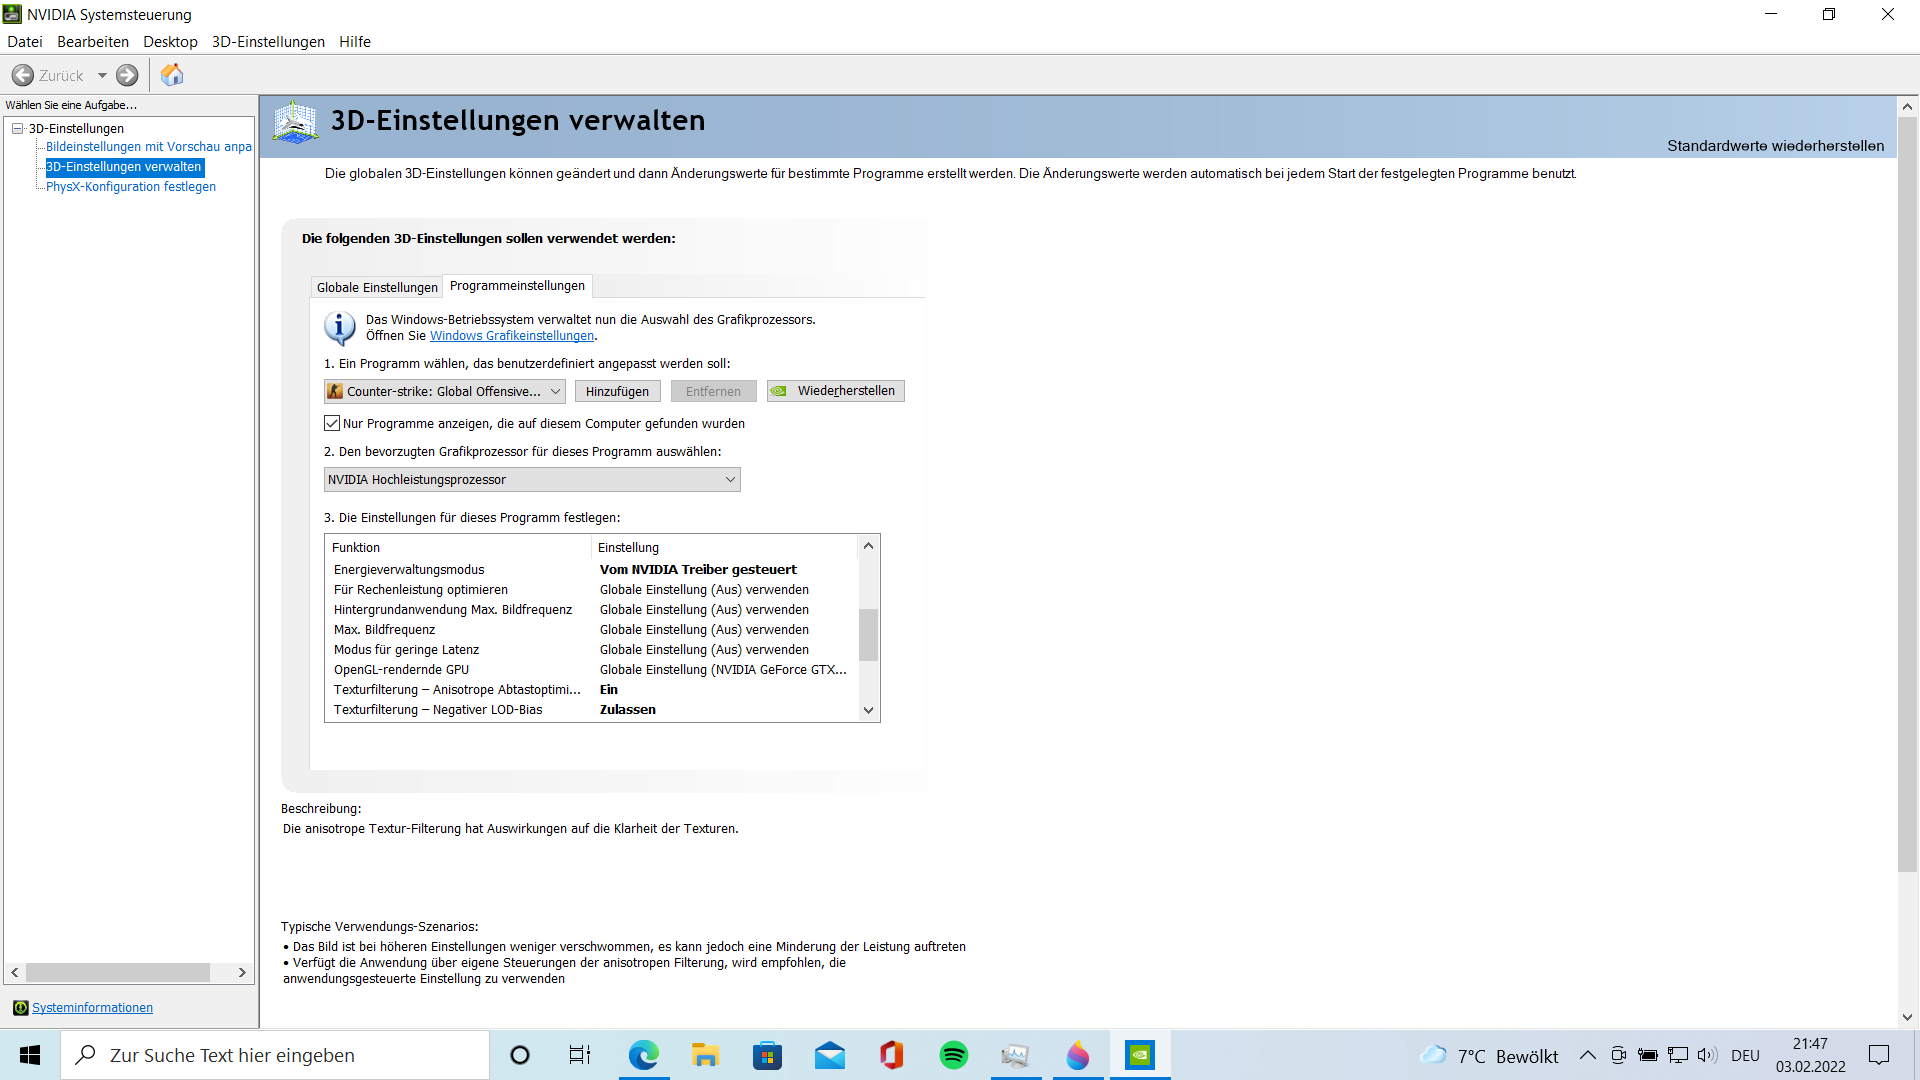The image size is (1920, 1080).
Task: Click the settings list vertical scrollbar thumb
Action: coord(868,634)
